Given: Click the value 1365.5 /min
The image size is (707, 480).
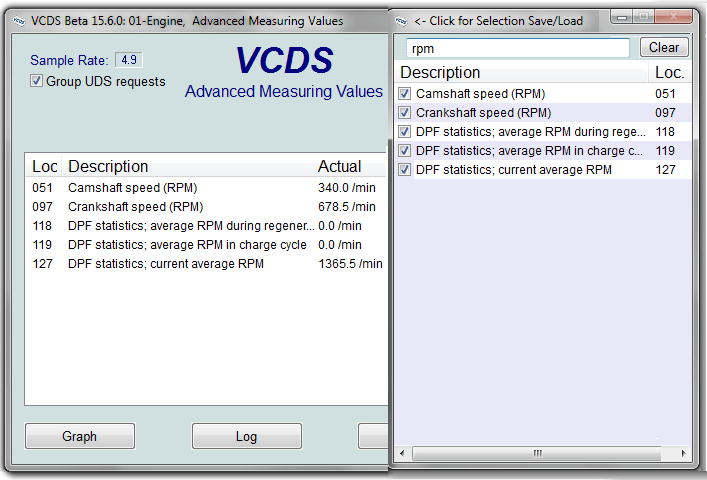Looking at the screenshot, I should (x=350, y=264).
